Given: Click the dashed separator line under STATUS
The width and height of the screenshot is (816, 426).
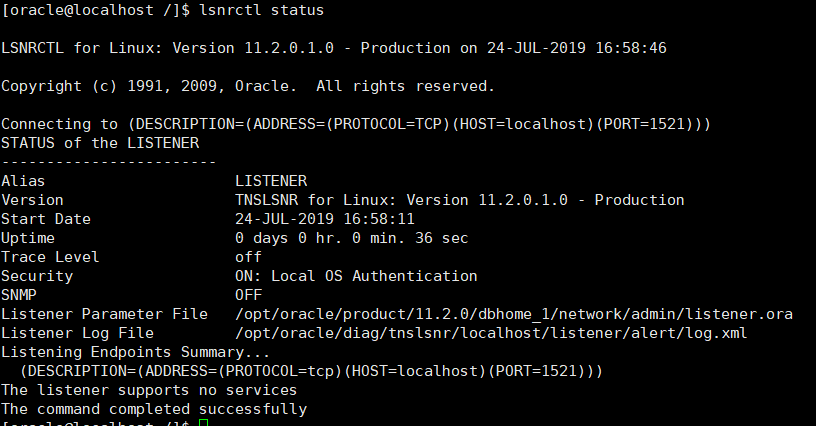Looking at the screenshot, I should click(x=109, y=162).
